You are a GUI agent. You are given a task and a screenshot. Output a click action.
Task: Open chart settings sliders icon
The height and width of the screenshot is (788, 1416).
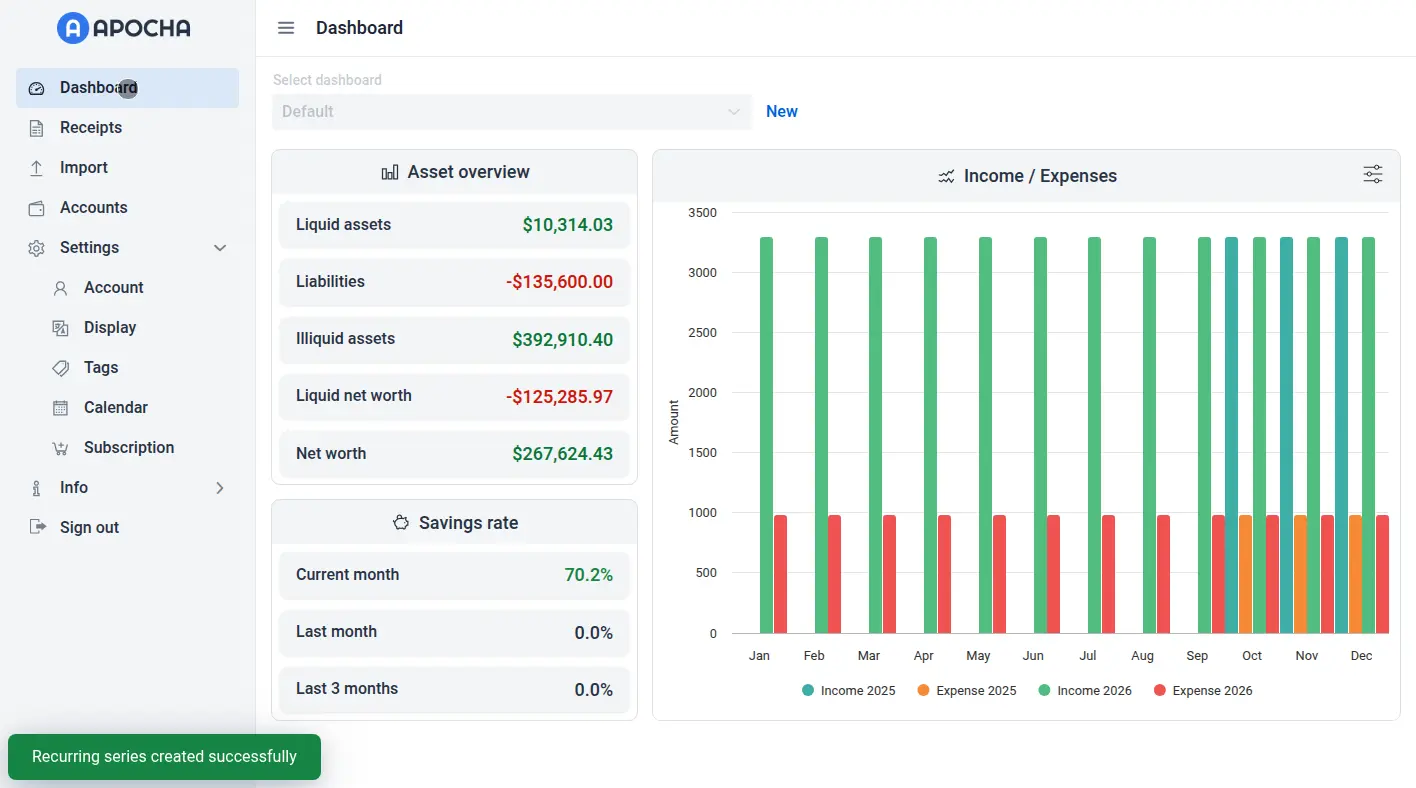pos(1372,175)
